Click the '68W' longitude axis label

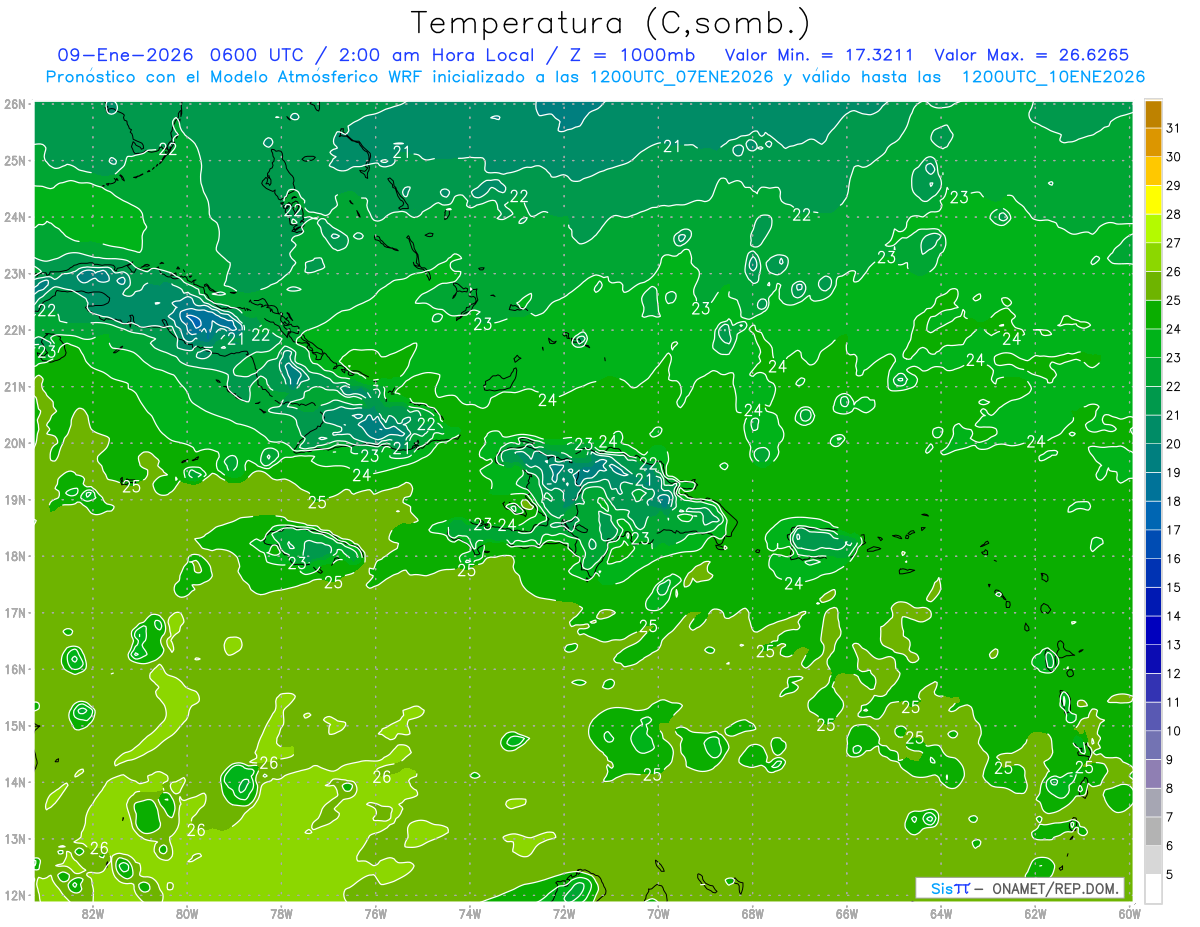[753, 913]
